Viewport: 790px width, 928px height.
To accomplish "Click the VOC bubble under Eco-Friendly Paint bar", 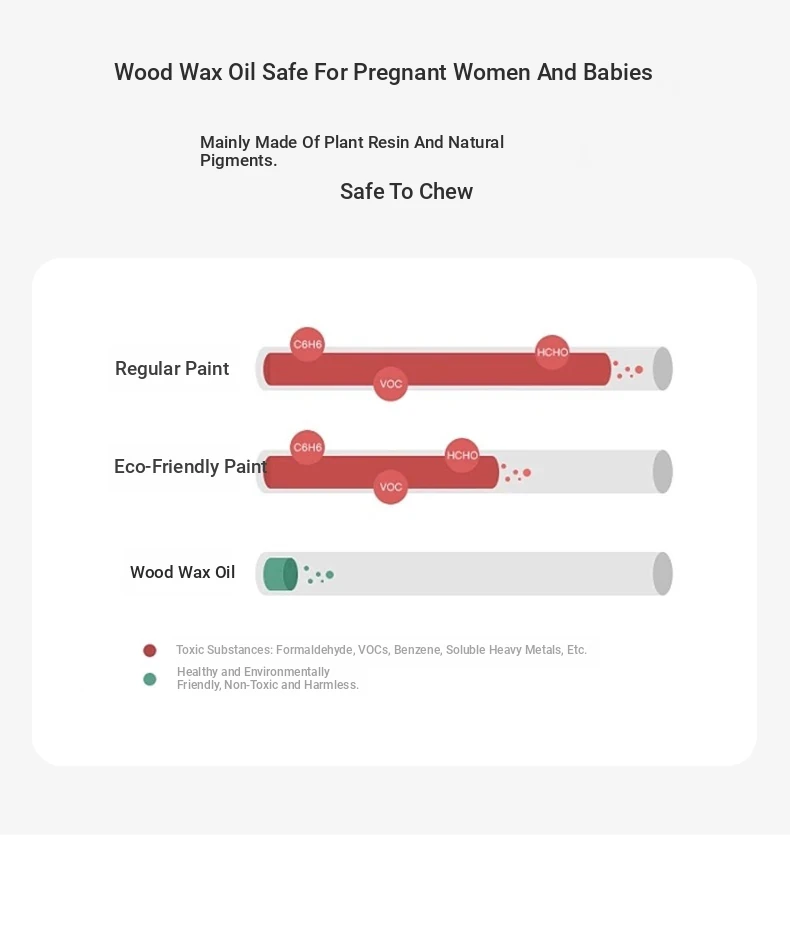I will [390, 487].
